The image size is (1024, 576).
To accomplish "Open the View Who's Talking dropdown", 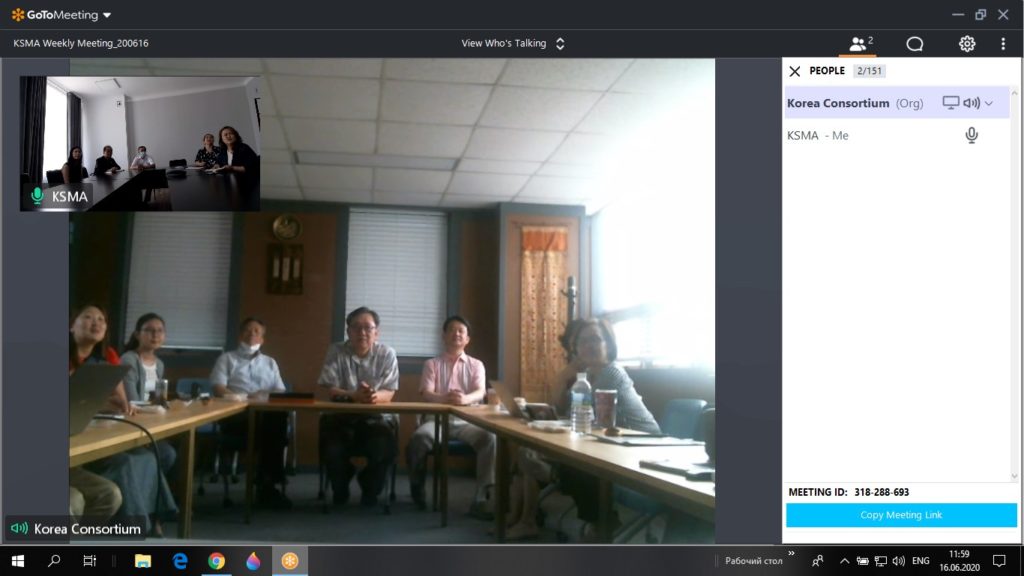I will [x=513, y=44].
